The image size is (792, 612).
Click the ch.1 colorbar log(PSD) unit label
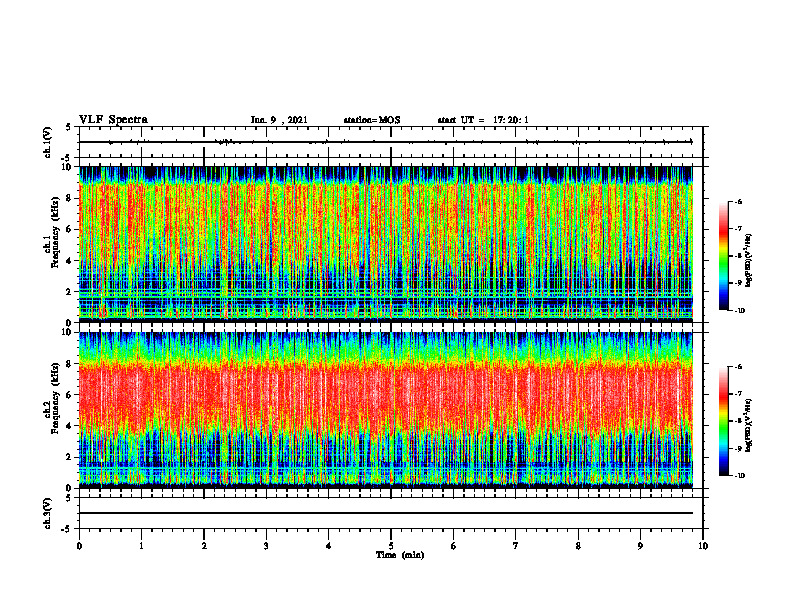pos(750,261)
